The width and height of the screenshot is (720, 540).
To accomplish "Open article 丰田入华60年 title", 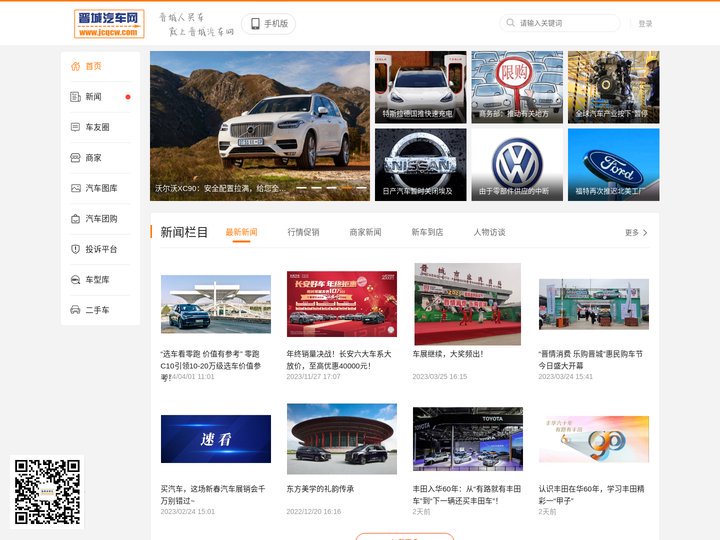I will pos(467,495).
